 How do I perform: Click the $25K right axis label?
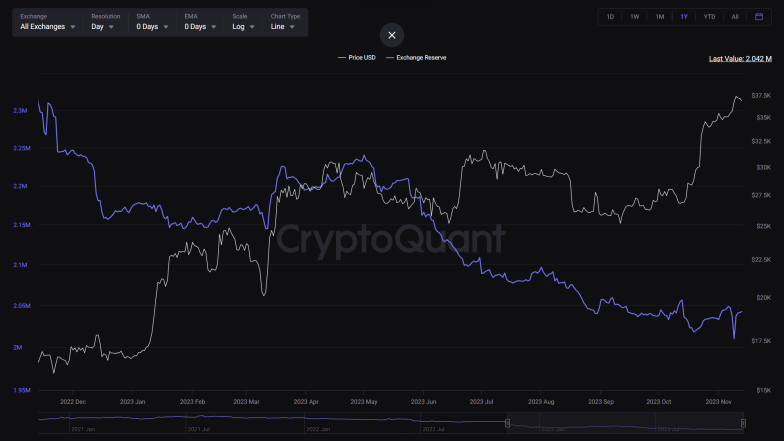pos(764,226)
